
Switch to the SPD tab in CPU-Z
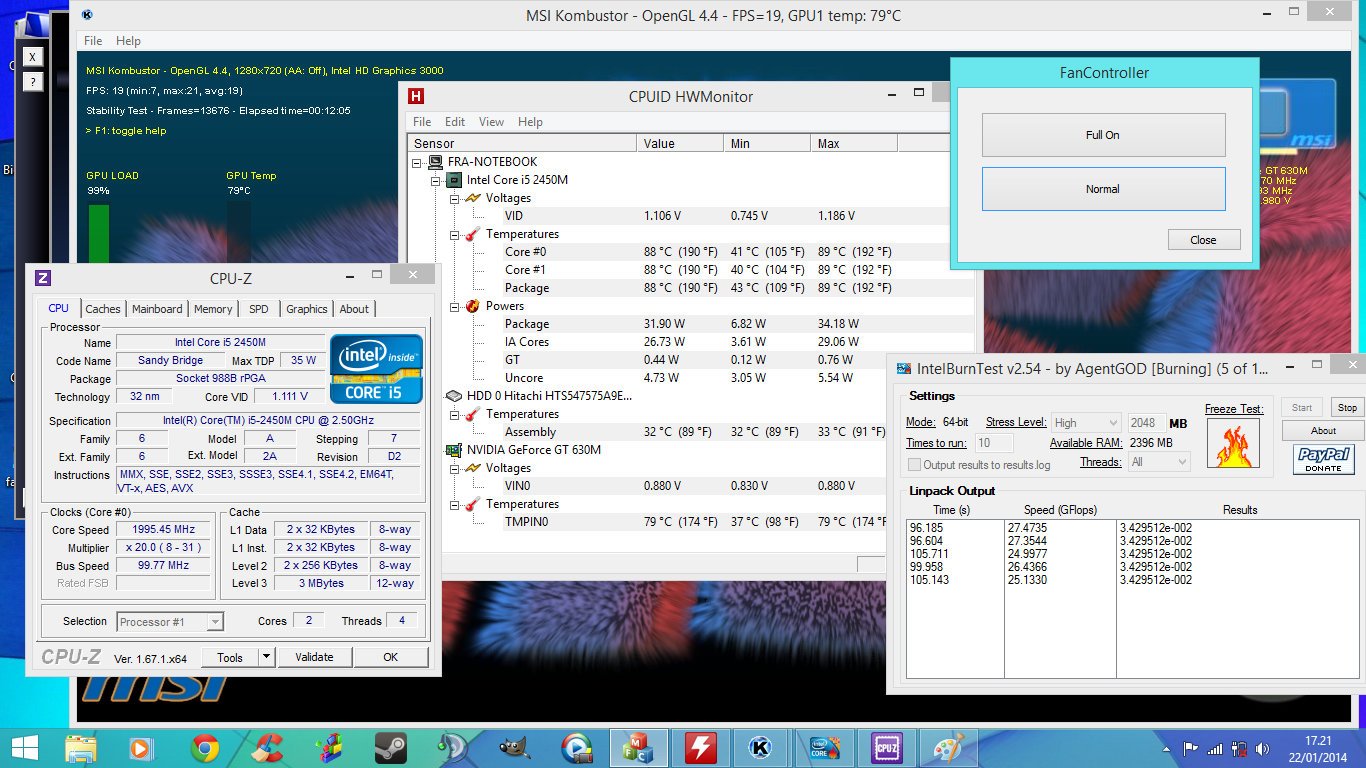(x=259, y=309)
